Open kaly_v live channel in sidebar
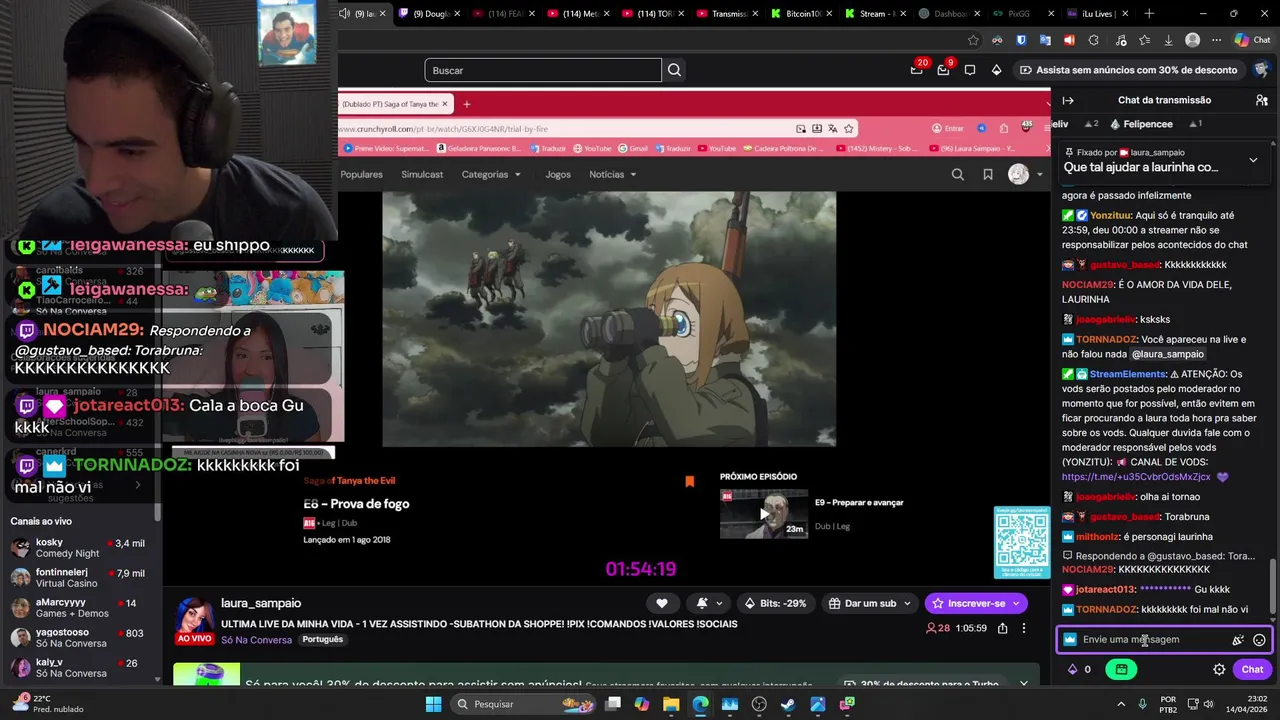The image size is (1280, 720). [82, 668]
